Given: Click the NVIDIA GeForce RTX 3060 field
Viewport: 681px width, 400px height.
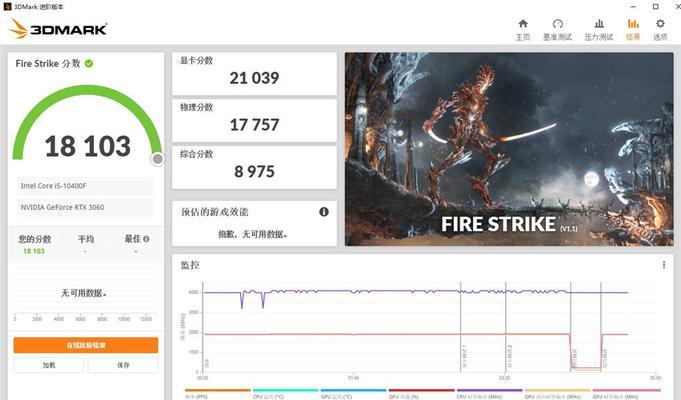Looking at the screenshot, I should tap(85, 208).
